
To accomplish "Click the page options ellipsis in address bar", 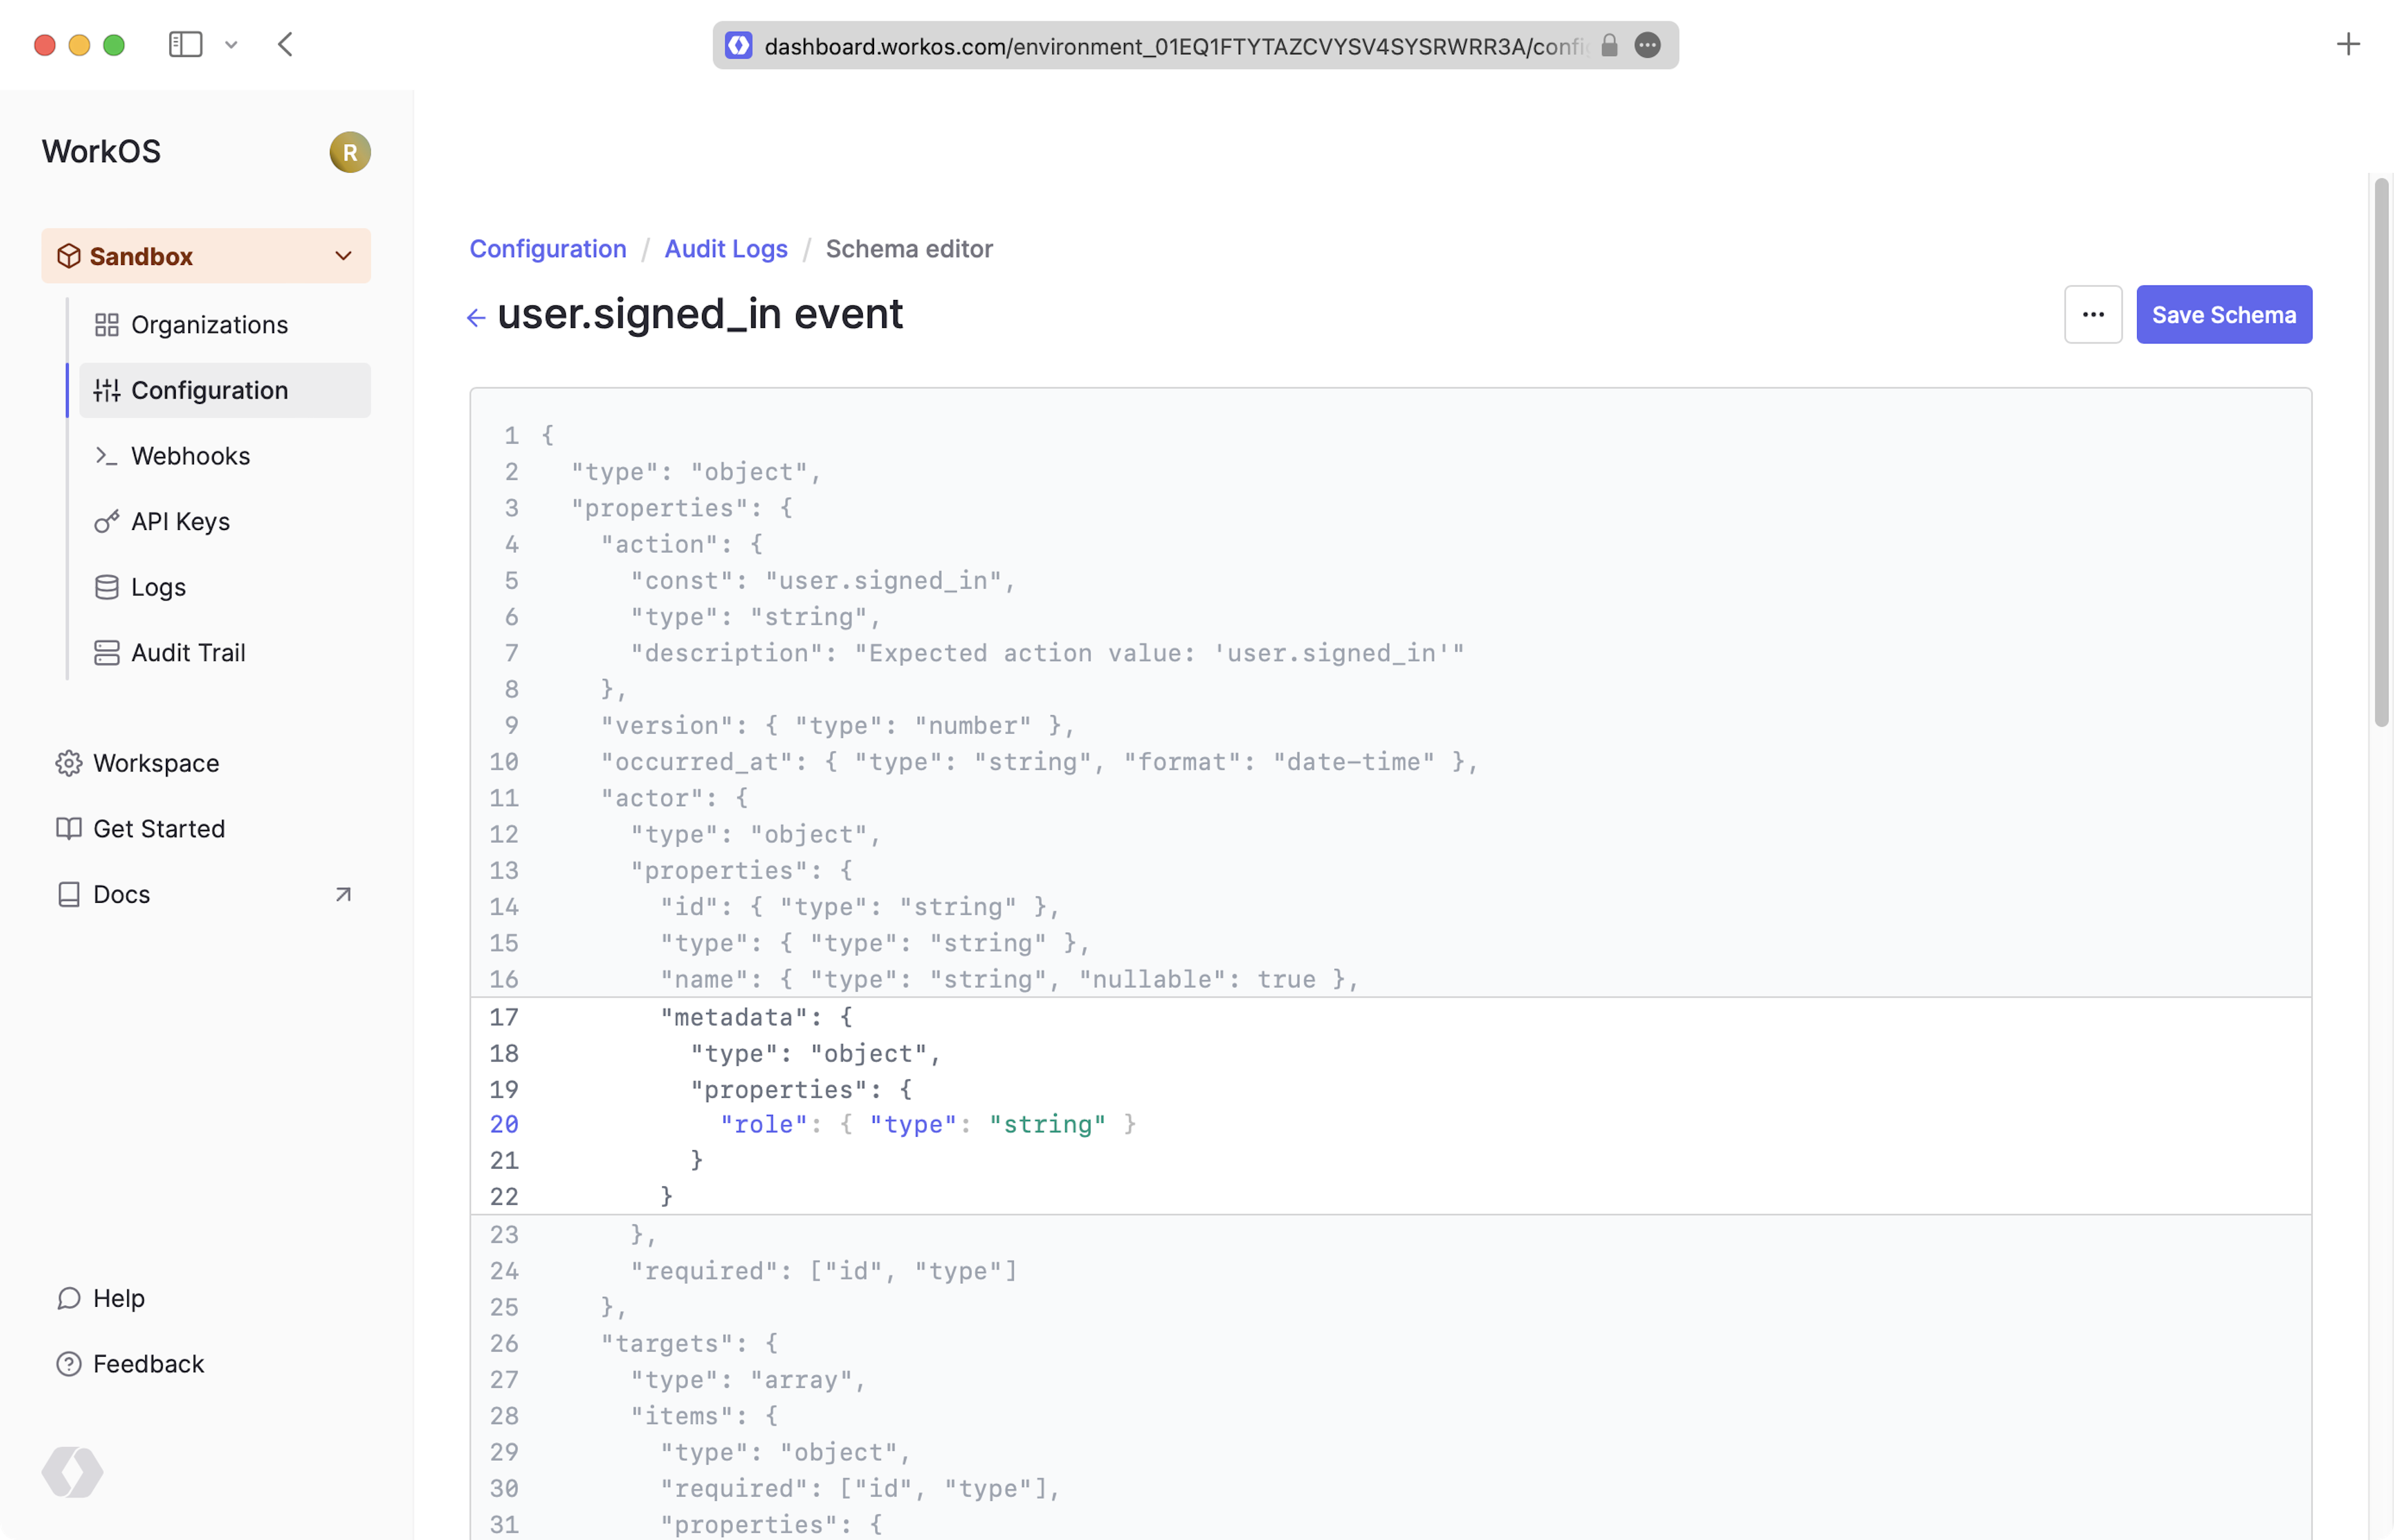I will pyautogui.click(x=1647, y=46).
